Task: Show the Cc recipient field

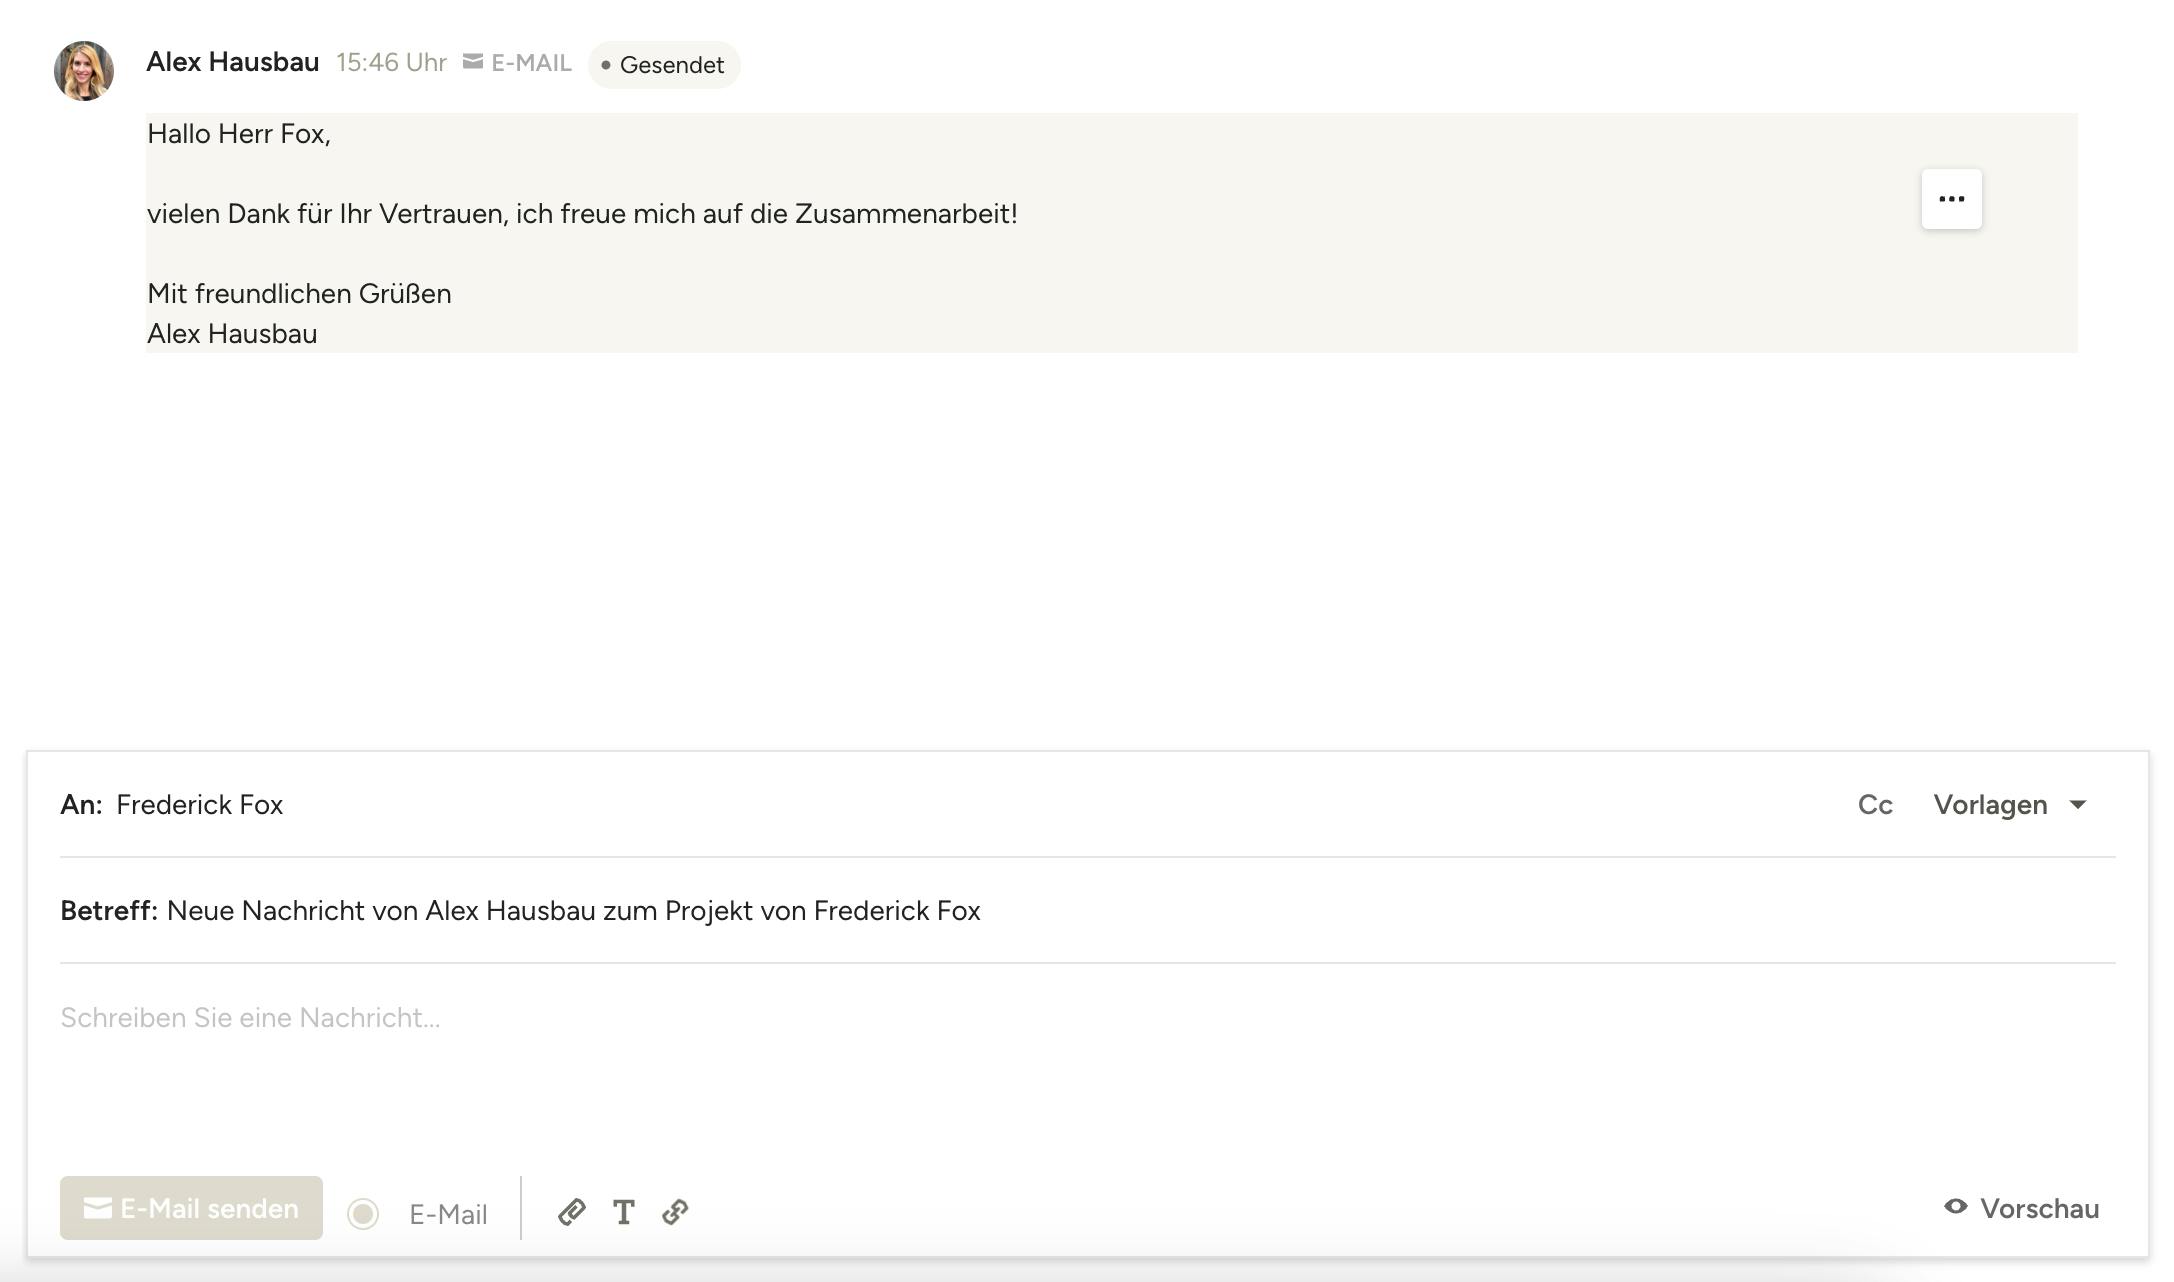Action: coord(1875,805)
